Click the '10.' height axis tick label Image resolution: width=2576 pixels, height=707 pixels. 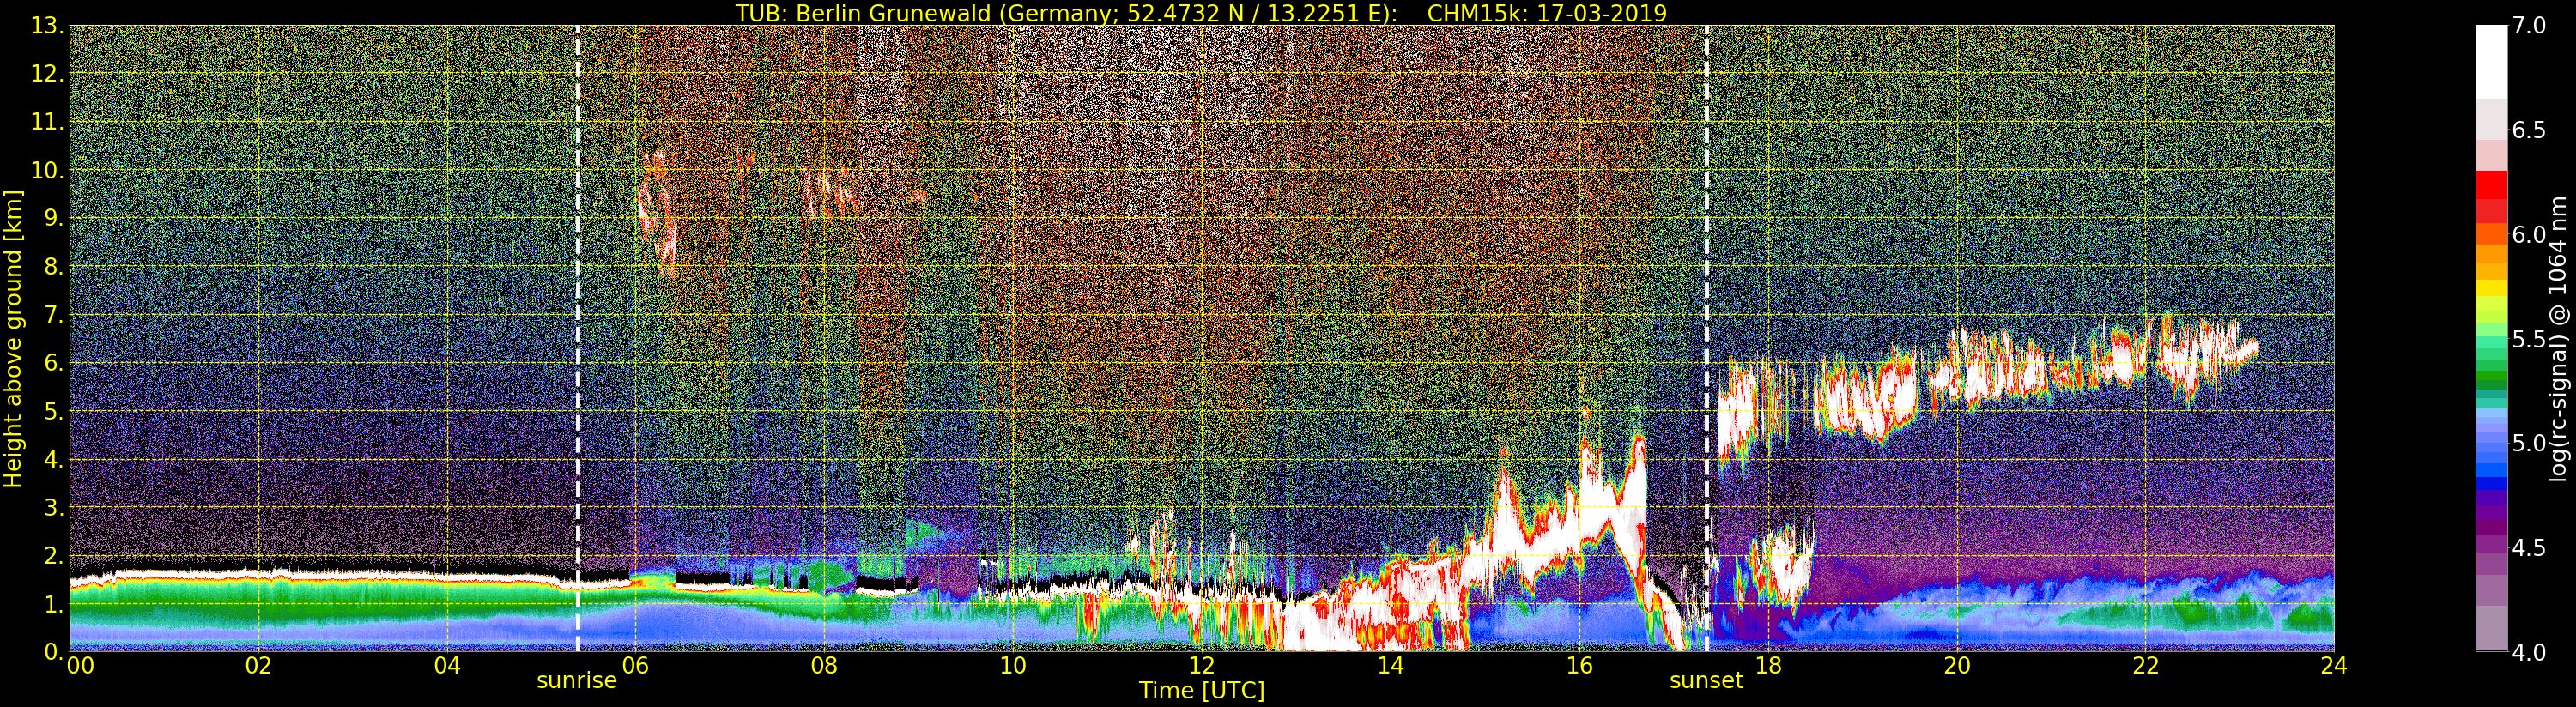pos(46,171)
